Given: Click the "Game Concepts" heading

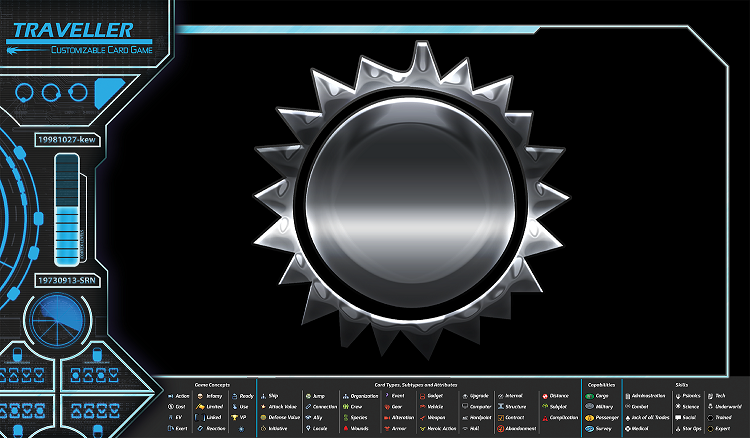Looking at the screenshot, I should (212, 385).
